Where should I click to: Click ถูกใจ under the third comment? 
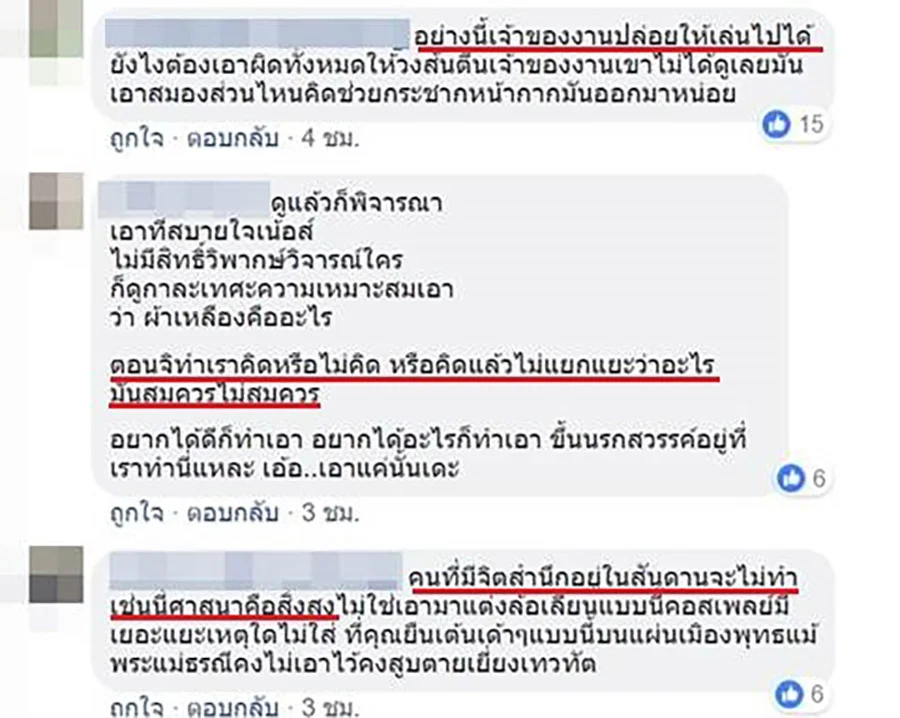tap(137, 708)
